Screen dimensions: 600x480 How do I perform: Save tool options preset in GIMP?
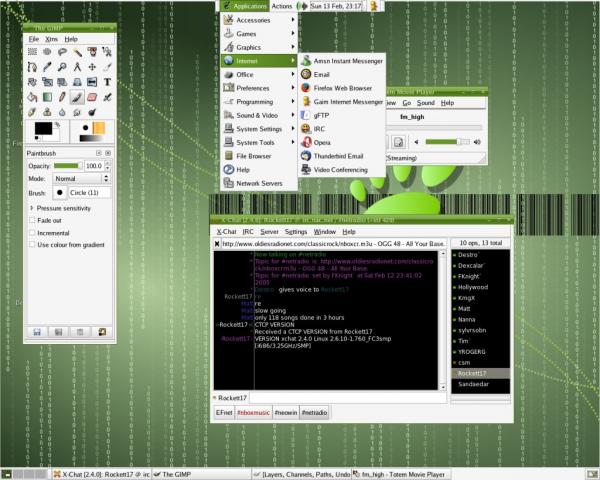click(37, 332)
